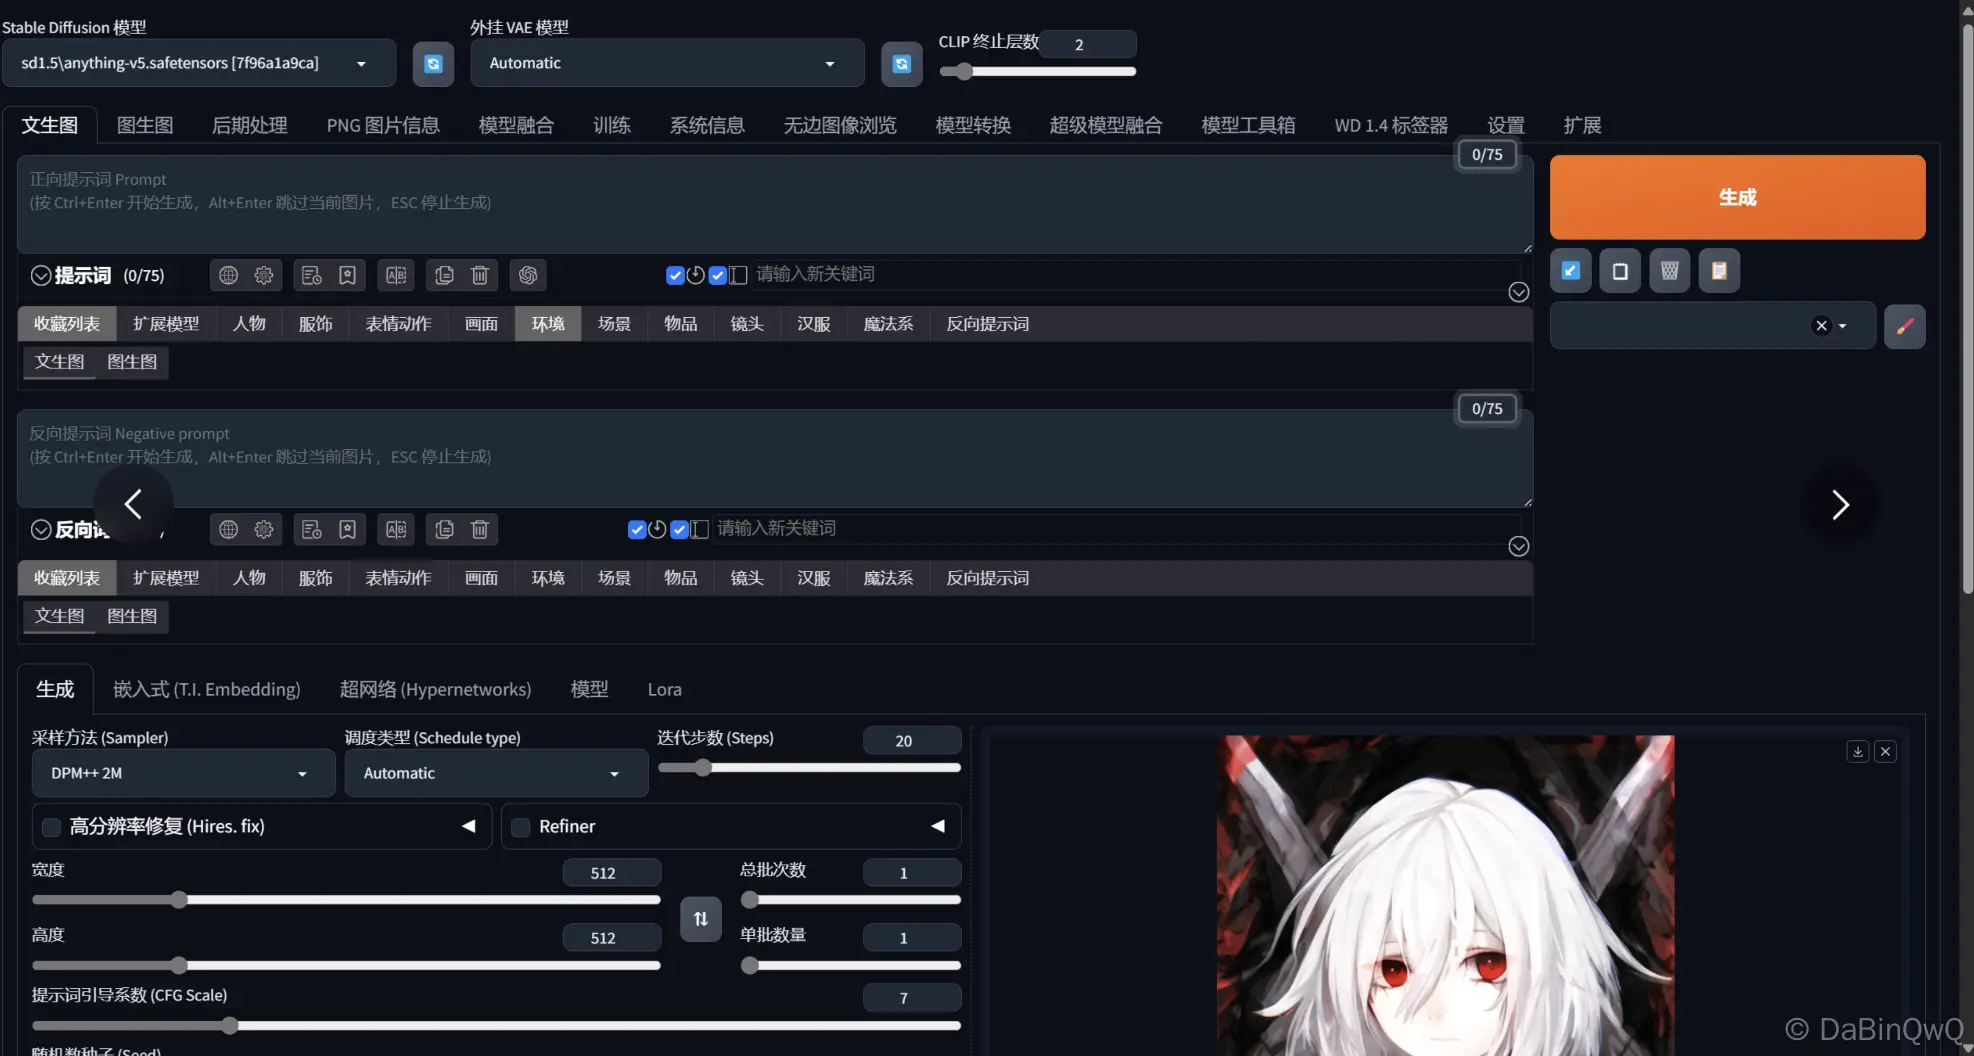Clear the styles dropdown selection
Viewport: 1974px width, 1056px height.
point(1821,326)
